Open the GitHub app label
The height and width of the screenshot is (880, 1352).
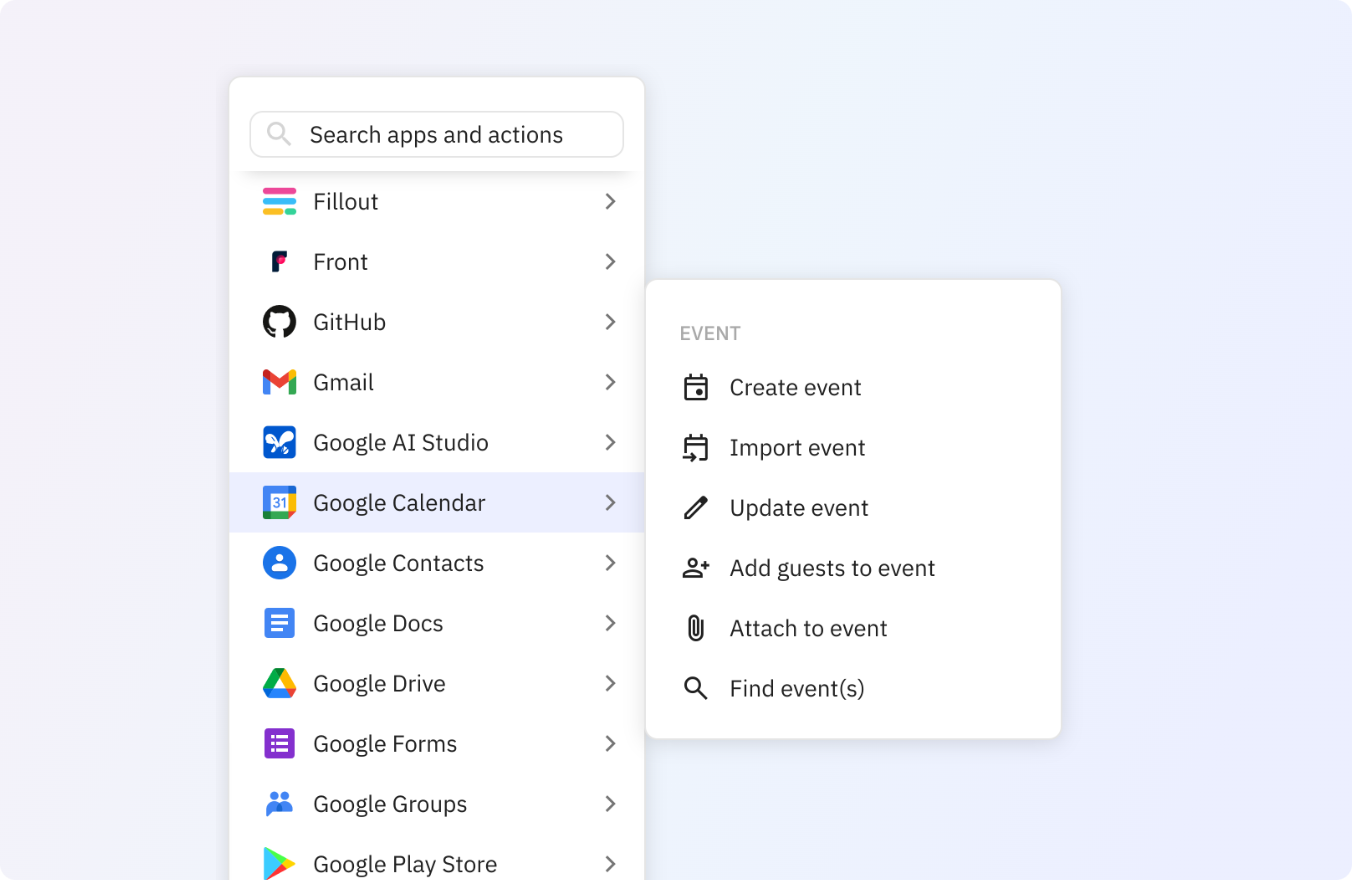click(350, 322)
